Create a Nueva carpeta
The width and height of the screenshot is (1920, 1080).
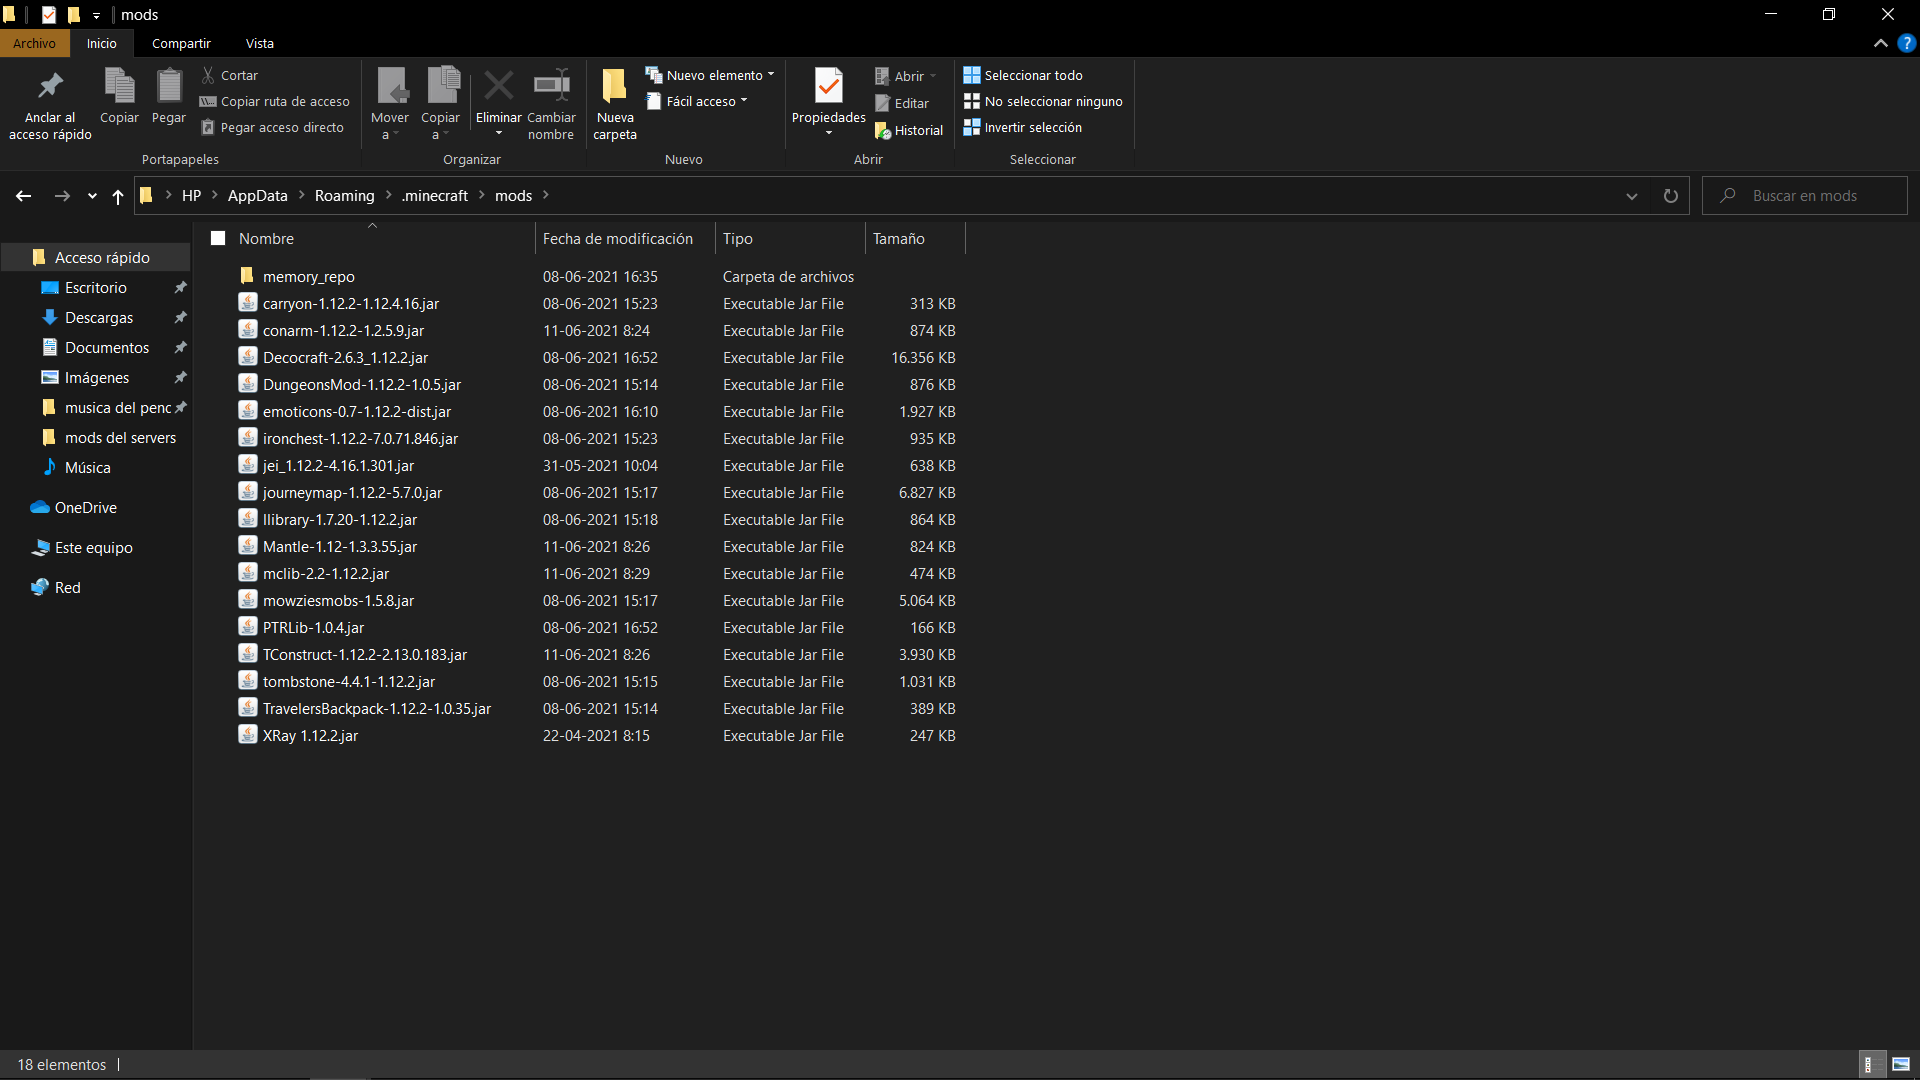pos(615,104)
